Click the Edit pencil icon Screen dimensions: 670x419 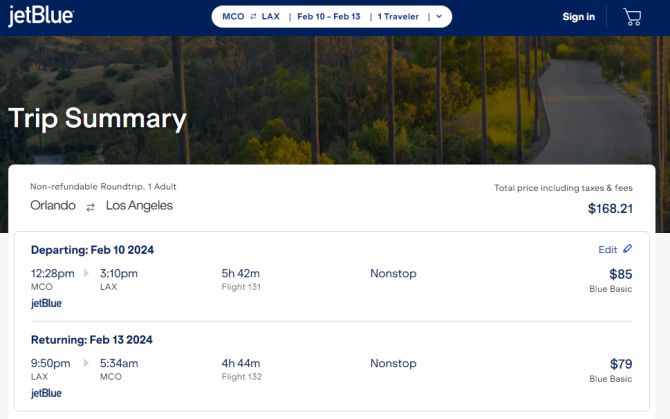point(627,249)
